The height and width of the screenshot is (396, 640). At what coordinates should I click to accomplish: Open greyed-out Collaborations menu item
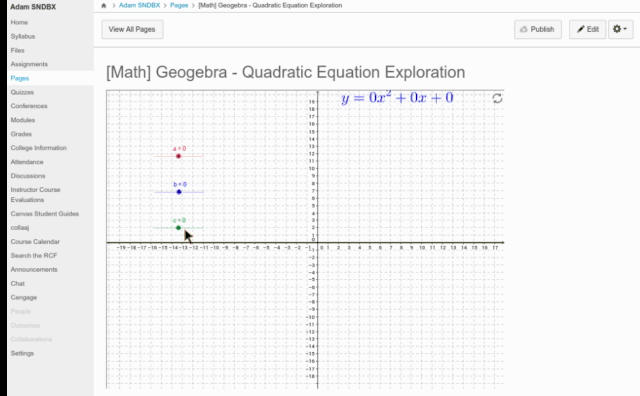coord(31,339)
